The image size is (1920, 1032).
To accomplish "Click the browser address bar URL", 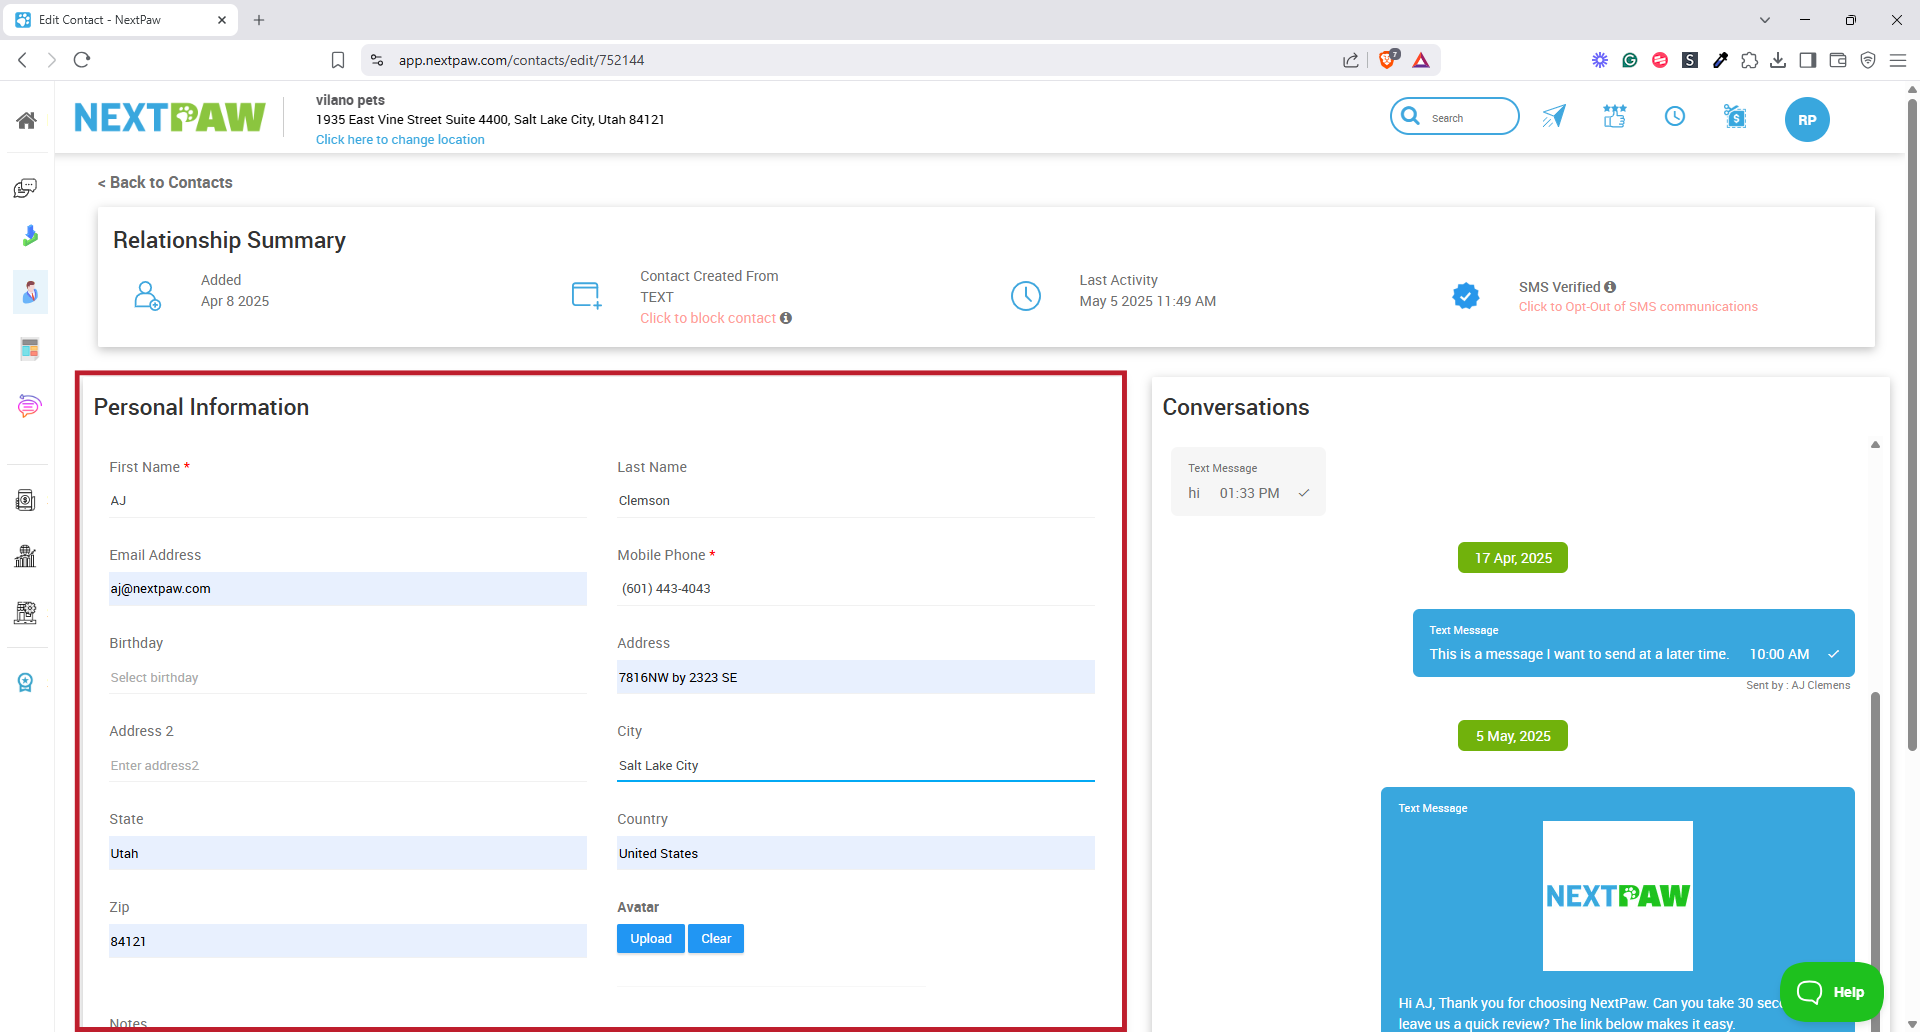I will tap(521, 60).
